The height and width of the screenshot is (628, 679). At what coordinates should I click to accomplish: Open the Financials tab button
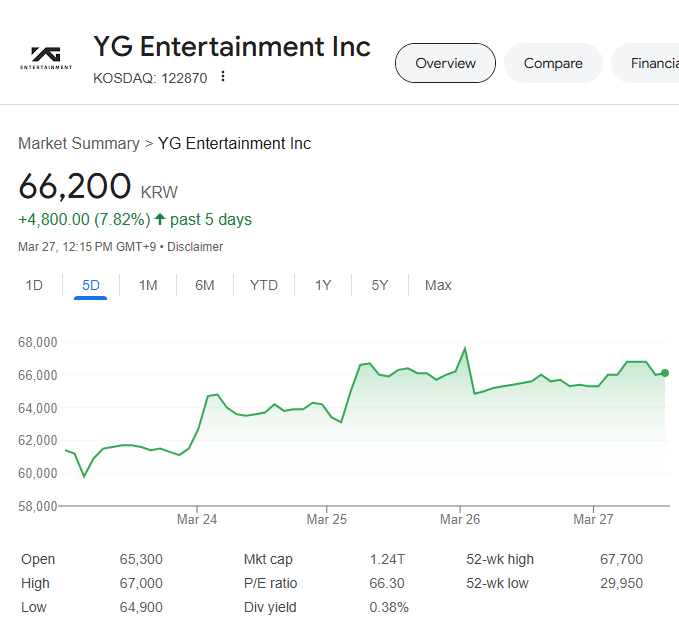pyautogui.click(x=650, y=63)
